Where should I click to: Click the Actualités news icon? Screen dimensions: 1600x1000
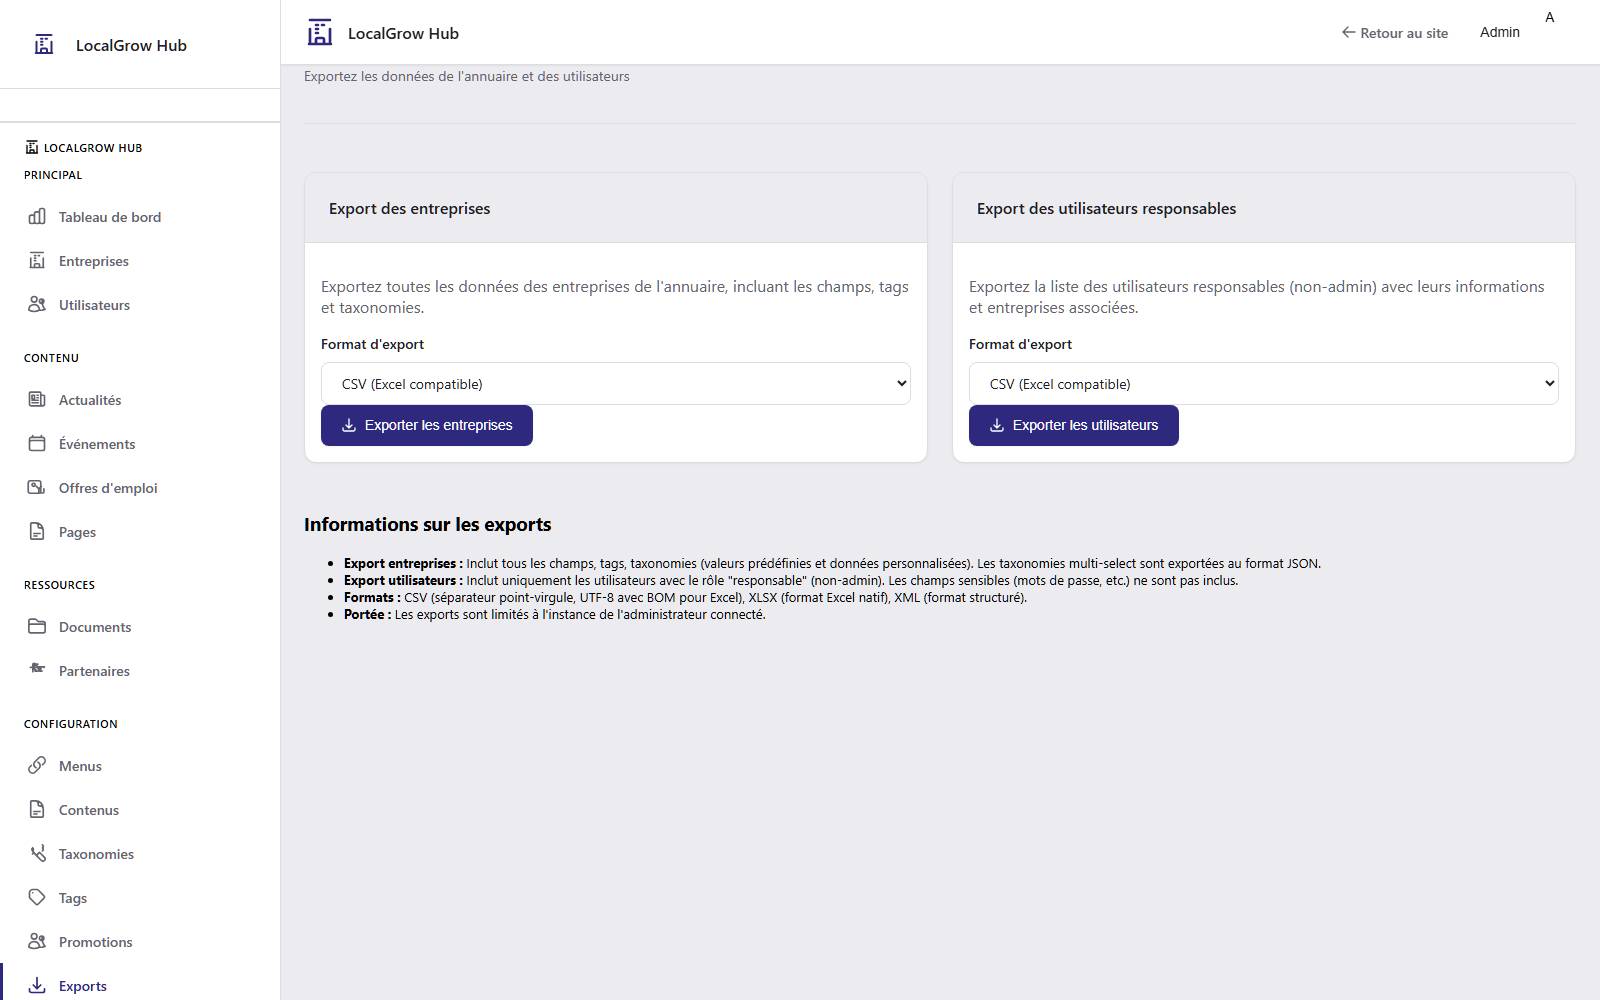coord(36,399)
